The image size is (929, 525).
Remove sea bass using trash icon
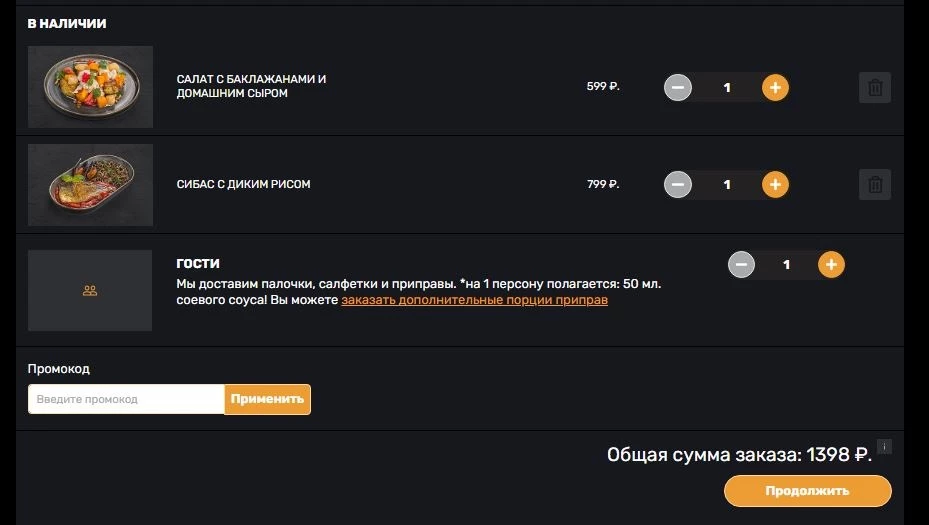pyautogui.click(x=875, y=184)
